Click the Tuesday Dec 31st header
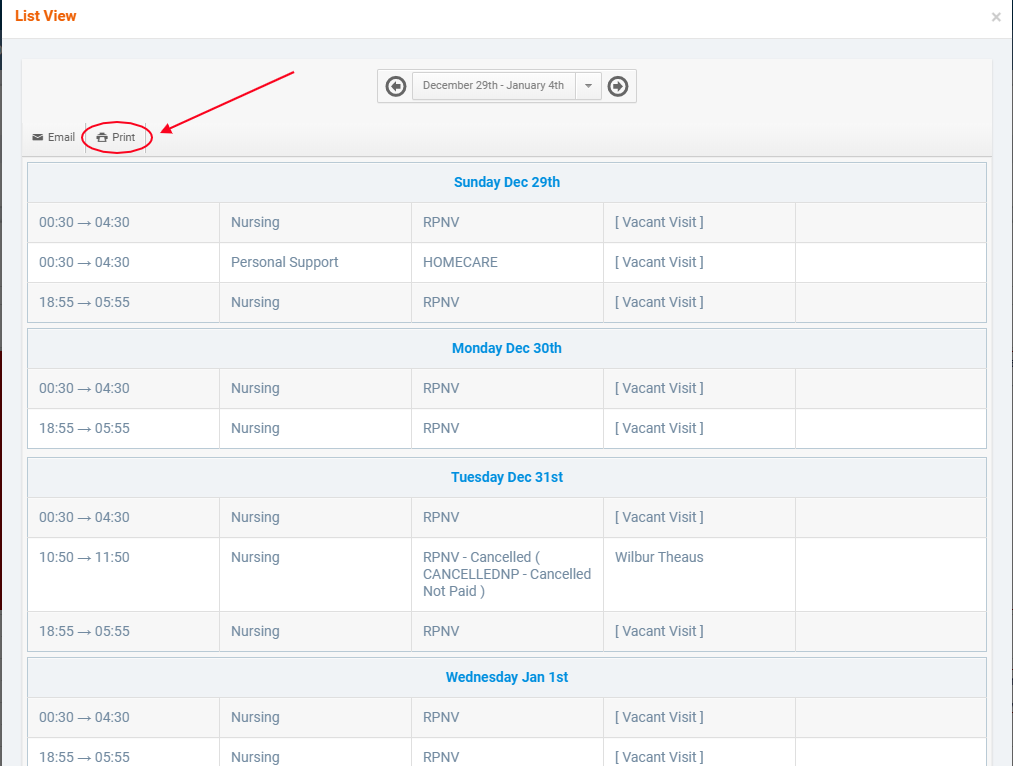The image size is (1013, 766). tap(506, 477)
